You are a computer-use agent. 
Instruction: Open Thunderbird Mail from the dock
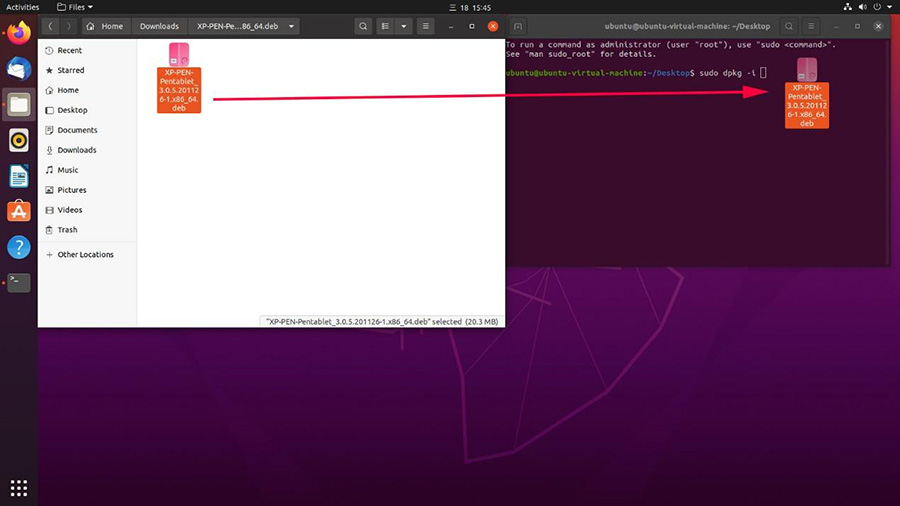coord(18,67)
